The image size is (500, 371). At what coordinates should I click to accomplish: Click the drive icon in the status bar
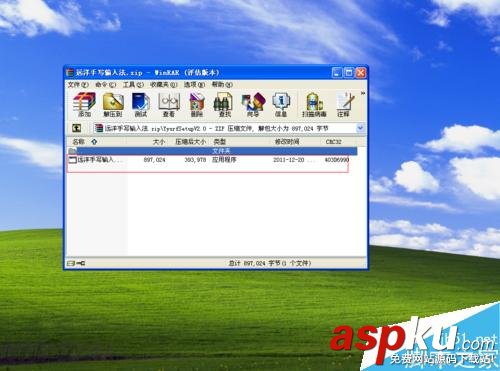71,263
